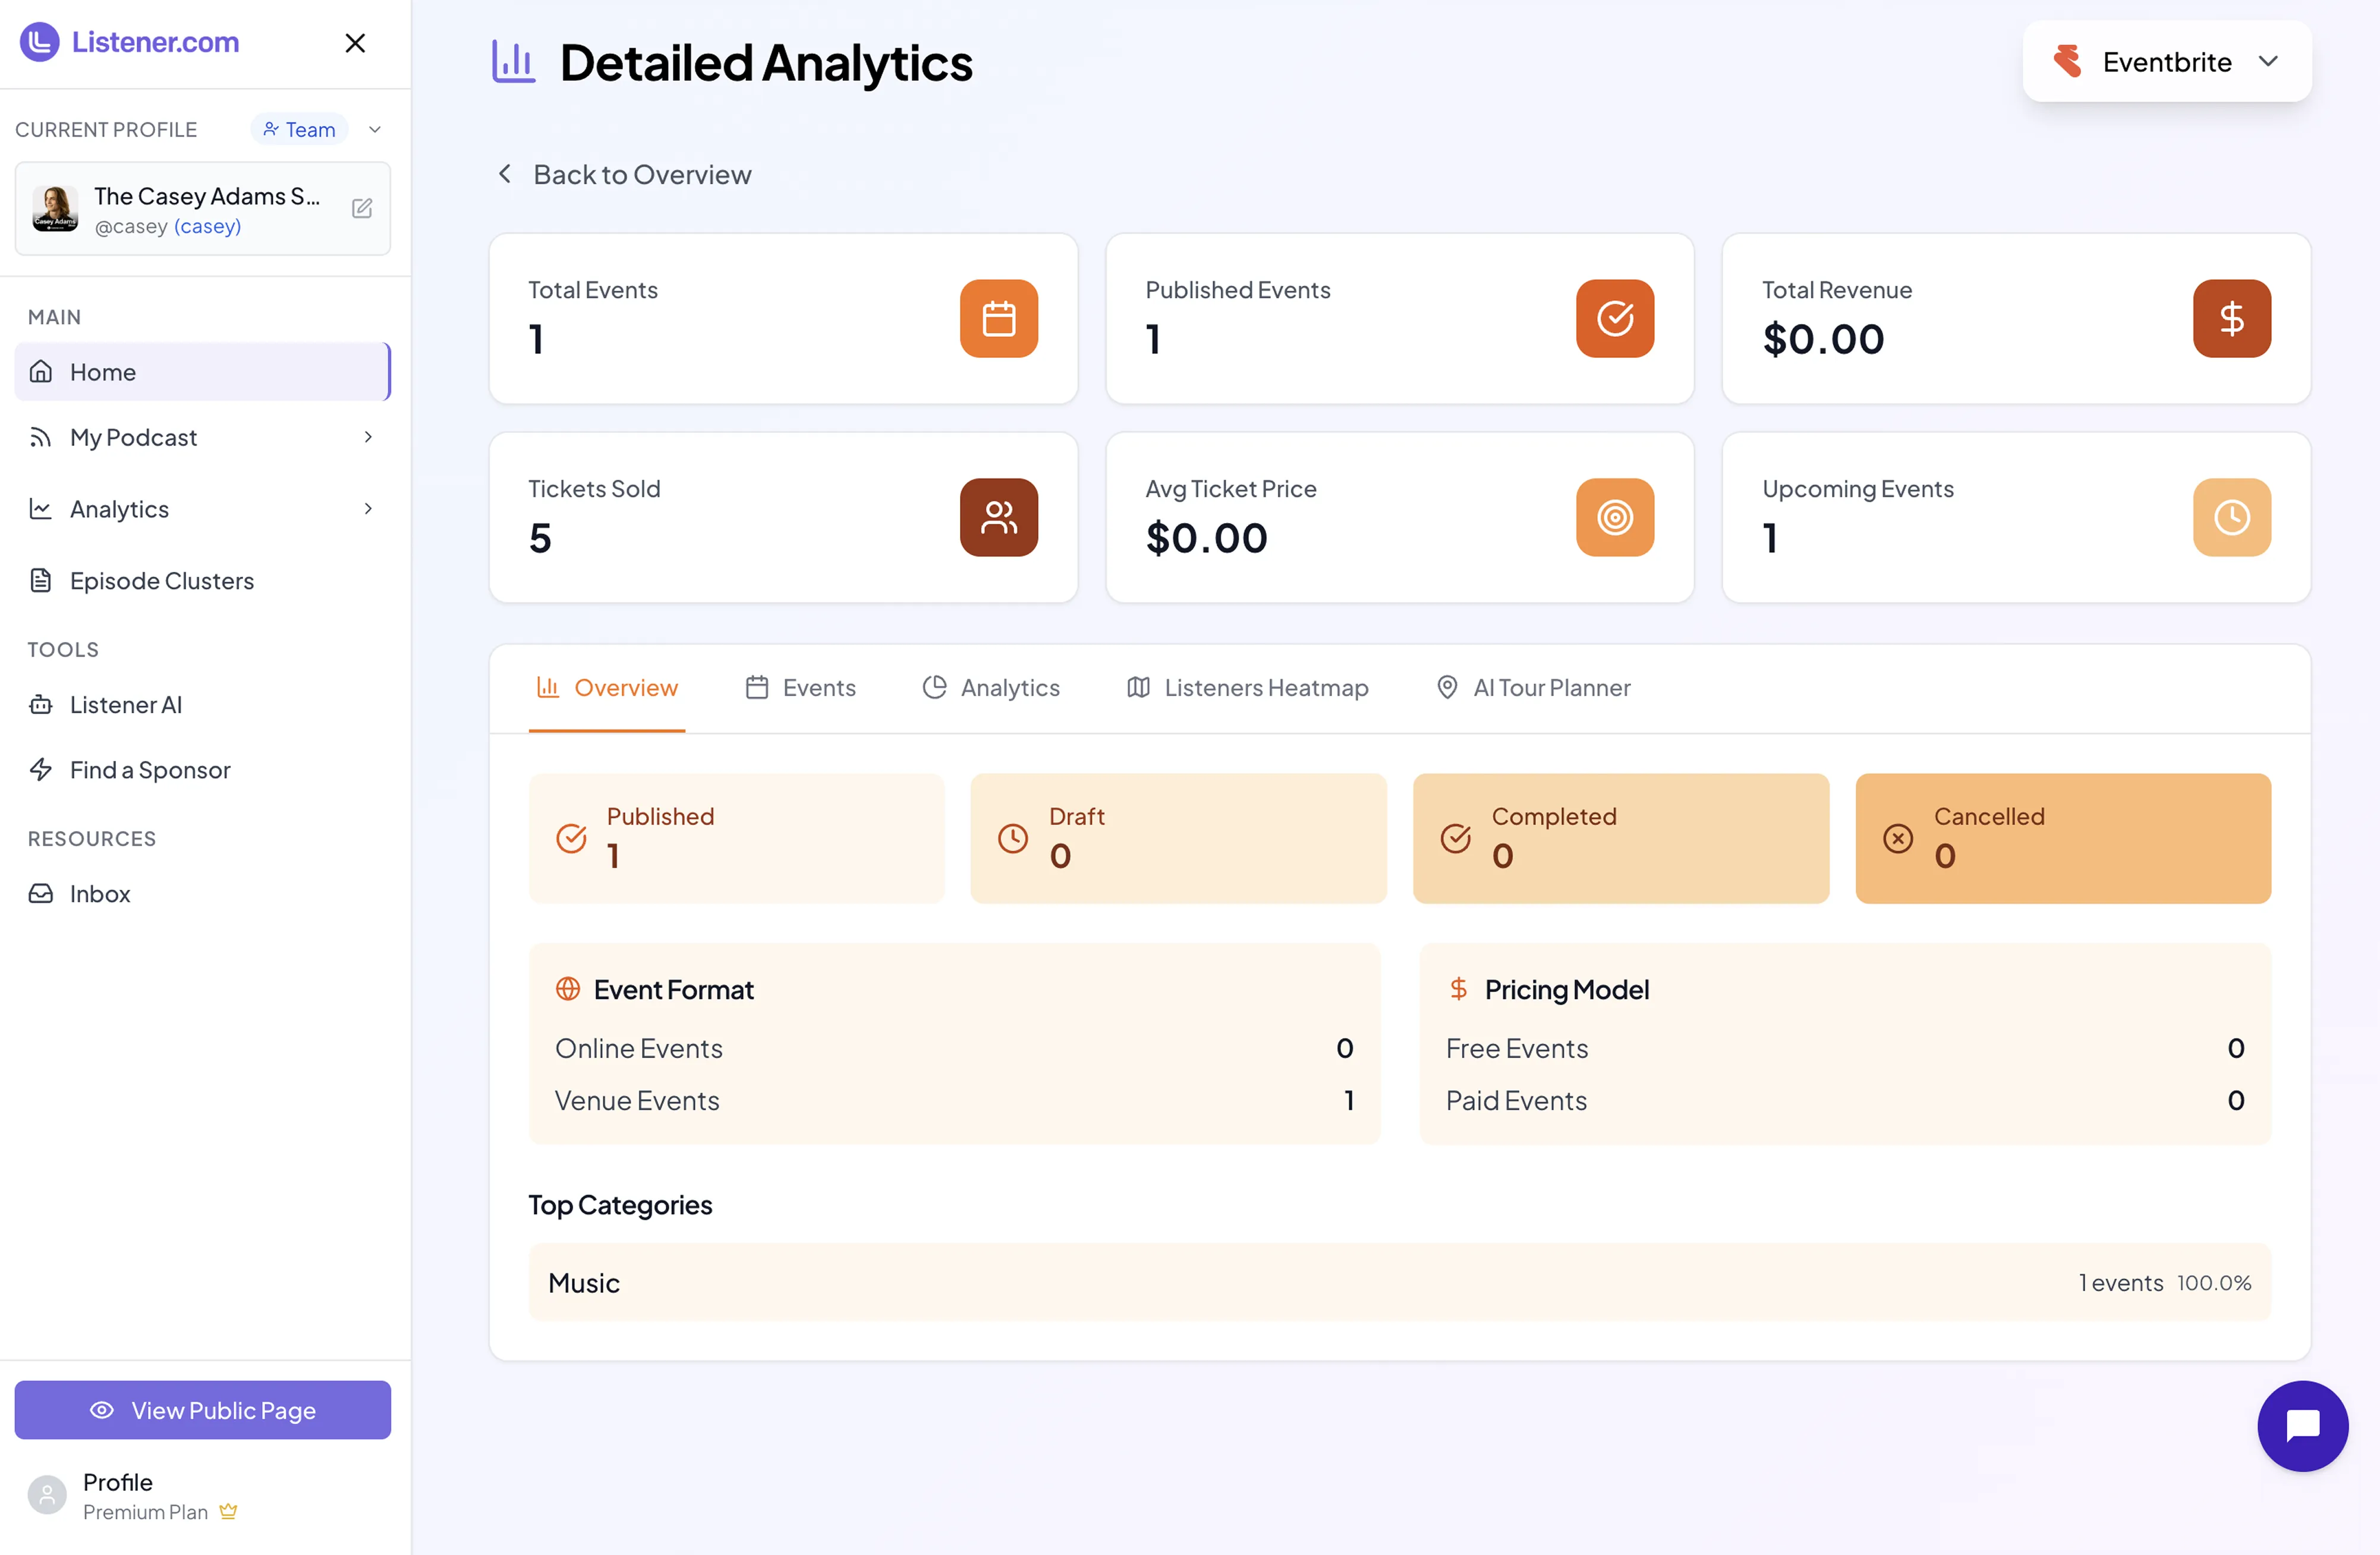The height and width of the screenshot is (1555, 2380).
Task: Expand the current profile selector chevron
Action: point(374,129)
